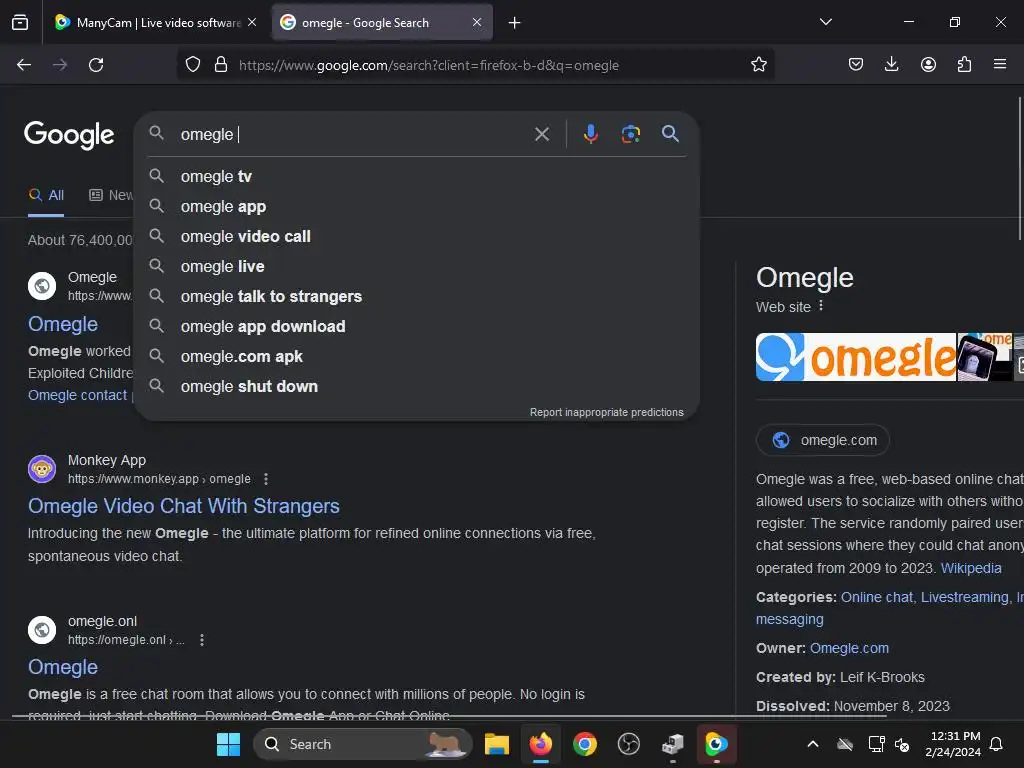Click the Windows taskbar Search box
This screenshot has width=1024, height=768.
pos(362,744)
